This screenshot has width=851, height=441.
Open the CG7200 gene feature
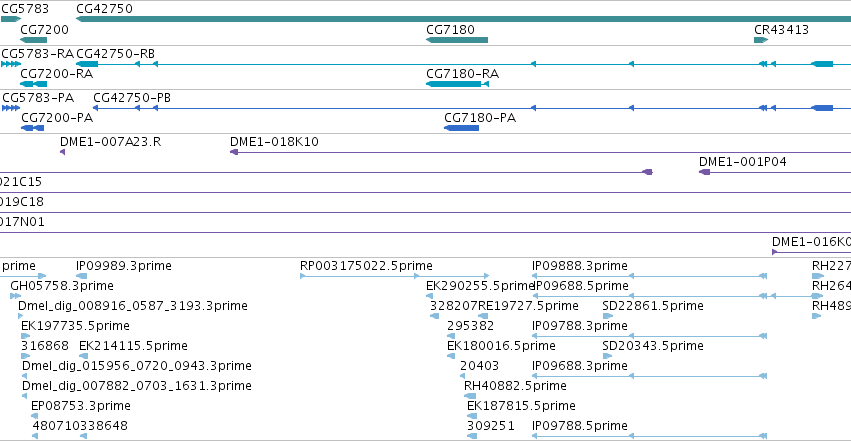coord(34,40)
